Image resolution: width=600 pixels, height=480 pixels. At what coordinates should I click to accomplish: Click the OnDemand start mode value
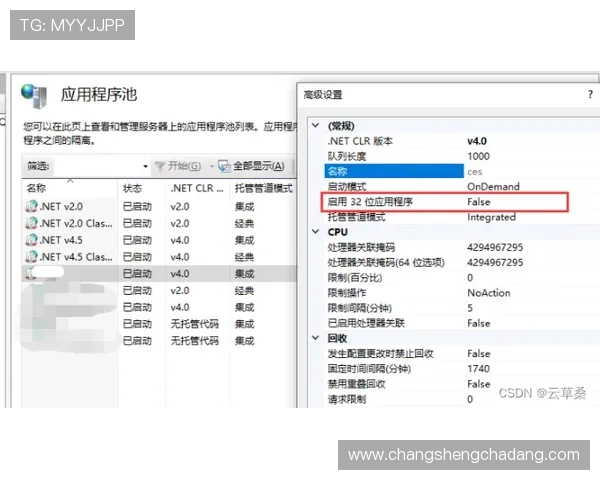point(493,186)
